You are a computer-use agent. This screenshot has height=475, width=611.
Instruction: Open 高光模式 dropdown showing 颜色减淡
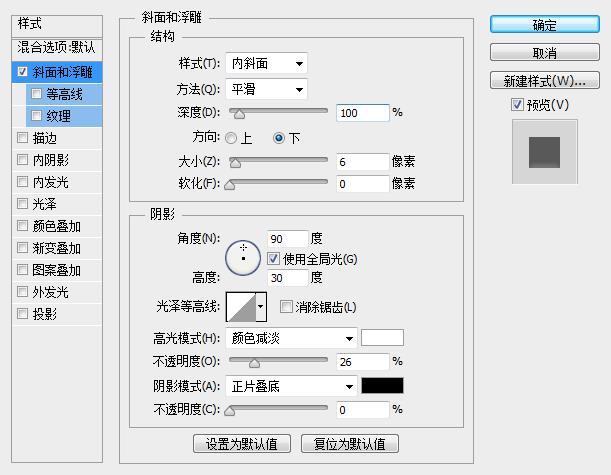pyautogui.click(x=291, y=338)
